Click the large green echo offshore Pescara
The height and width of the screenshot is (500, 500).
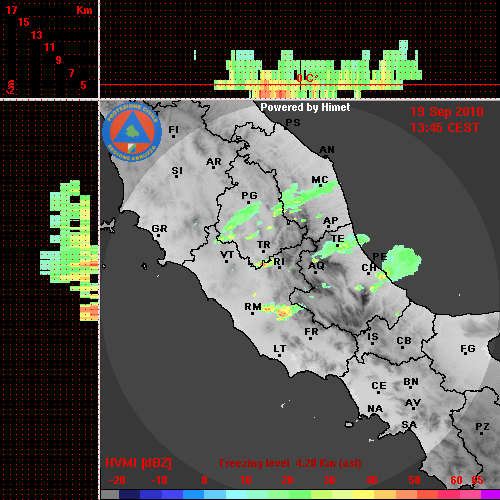coord(402,262)
